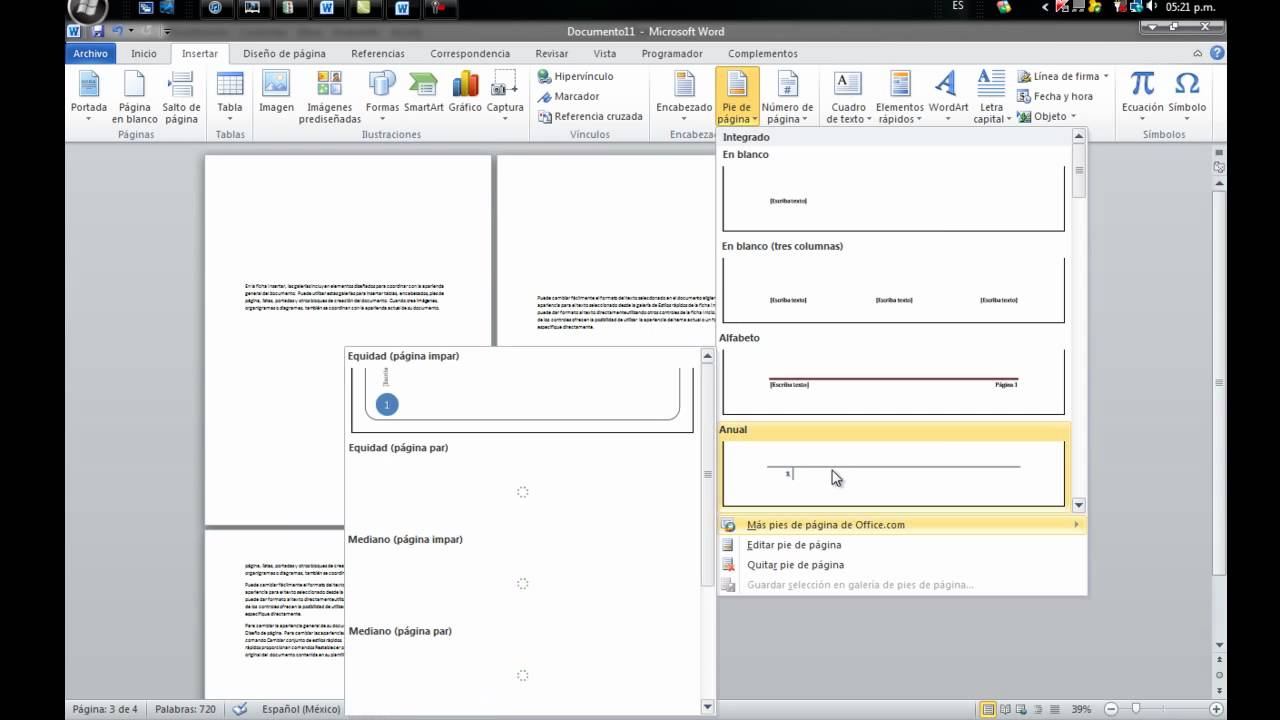
Task: Zoom out with the minus button
Action: 1113,709
